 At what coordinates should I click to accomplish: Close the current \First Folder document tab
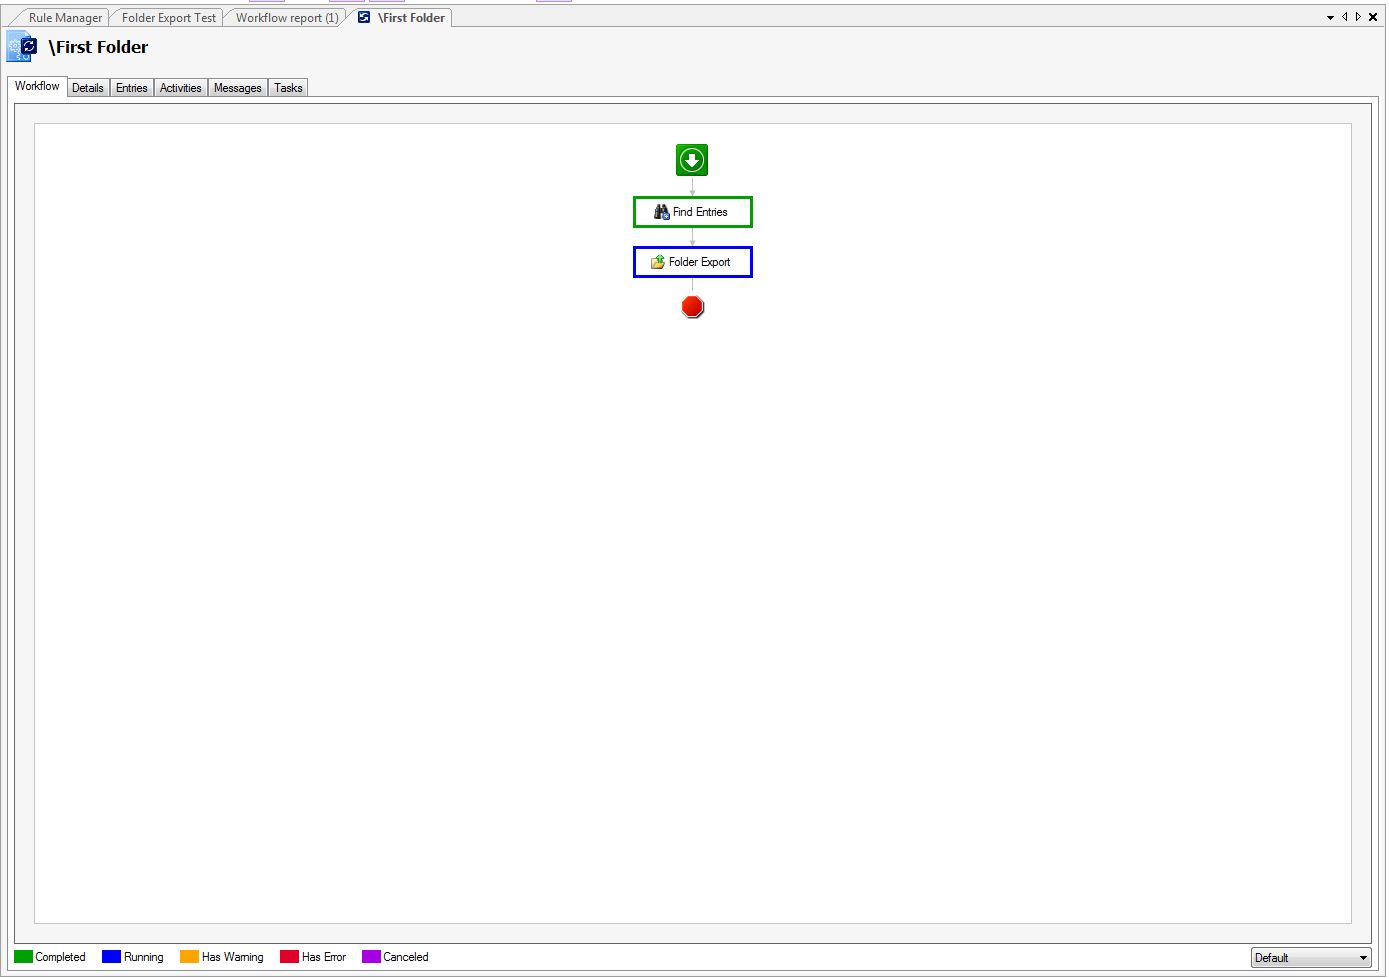tap(1373, 17)
